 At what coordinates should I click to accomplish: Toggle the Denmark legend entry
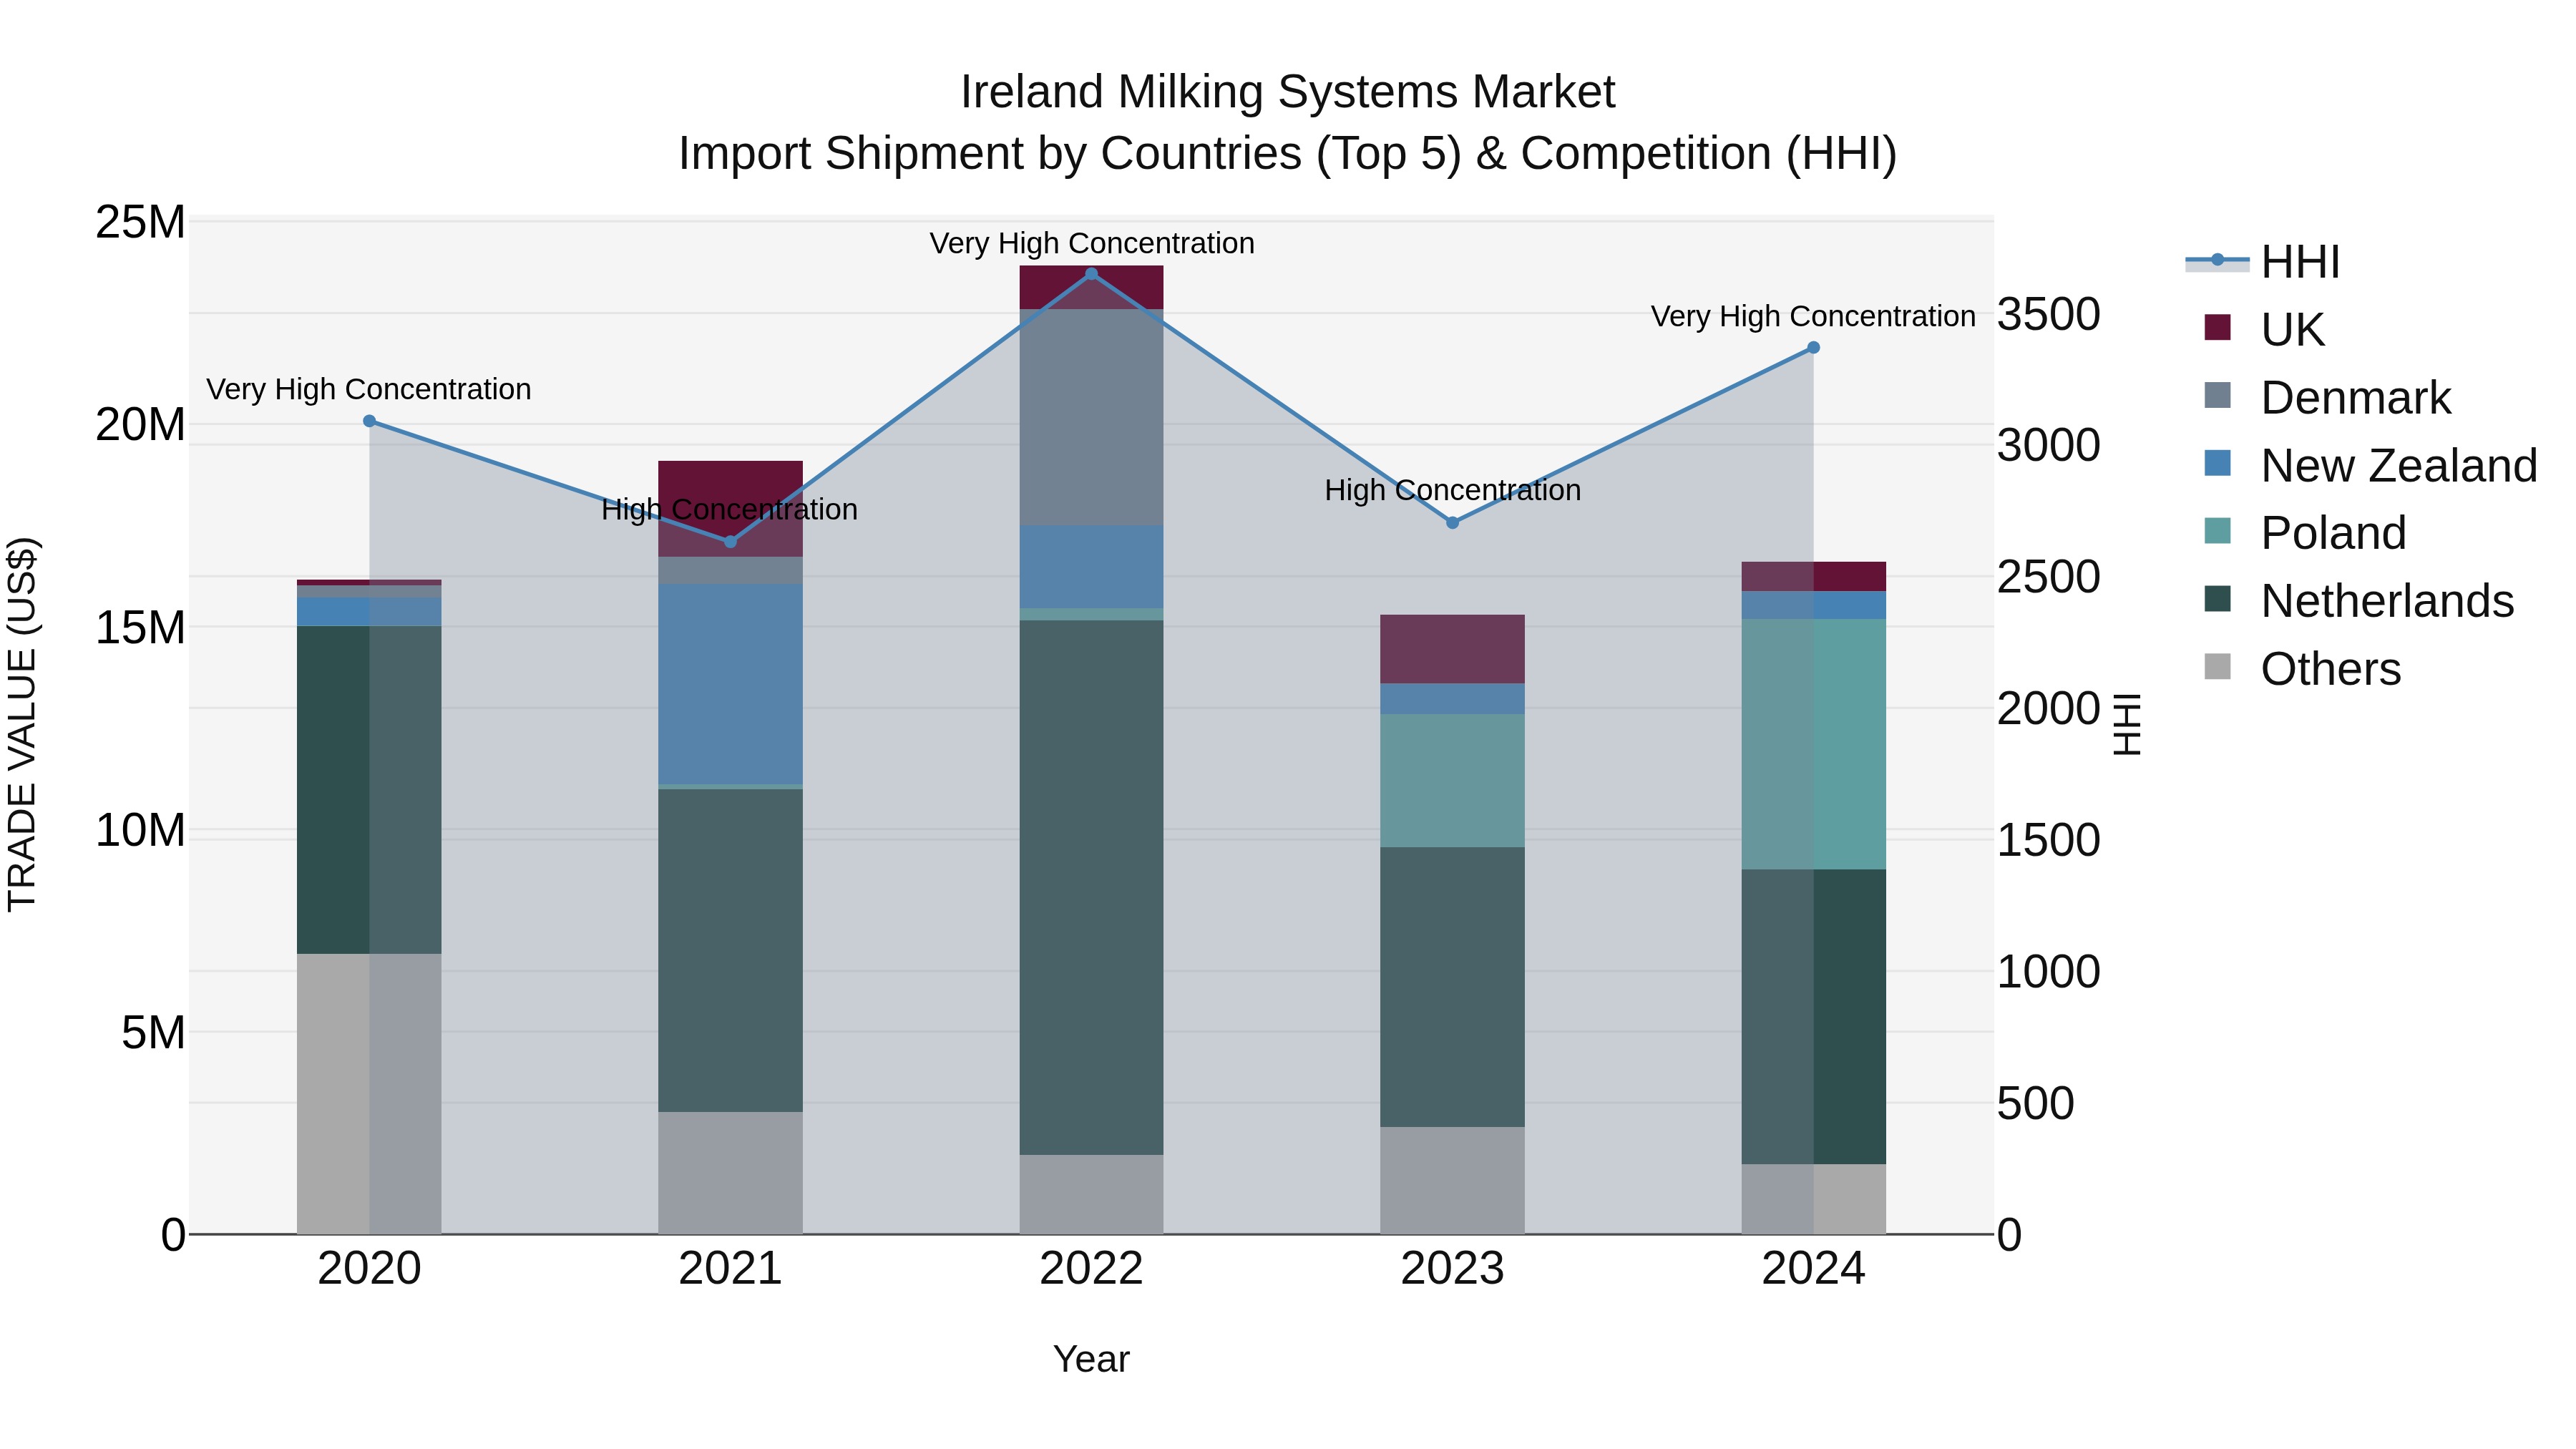tap(2326, 397)
